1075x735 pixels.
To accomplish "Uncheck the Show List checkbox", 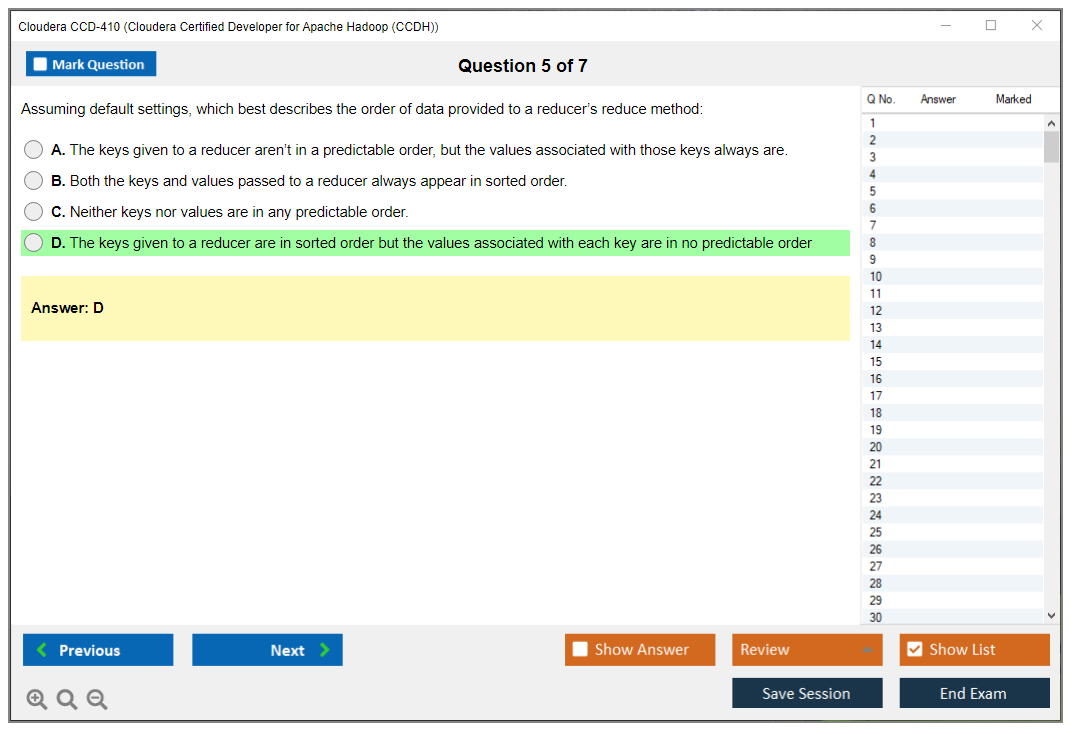I will pyautogui.click(x=914, y=650).
